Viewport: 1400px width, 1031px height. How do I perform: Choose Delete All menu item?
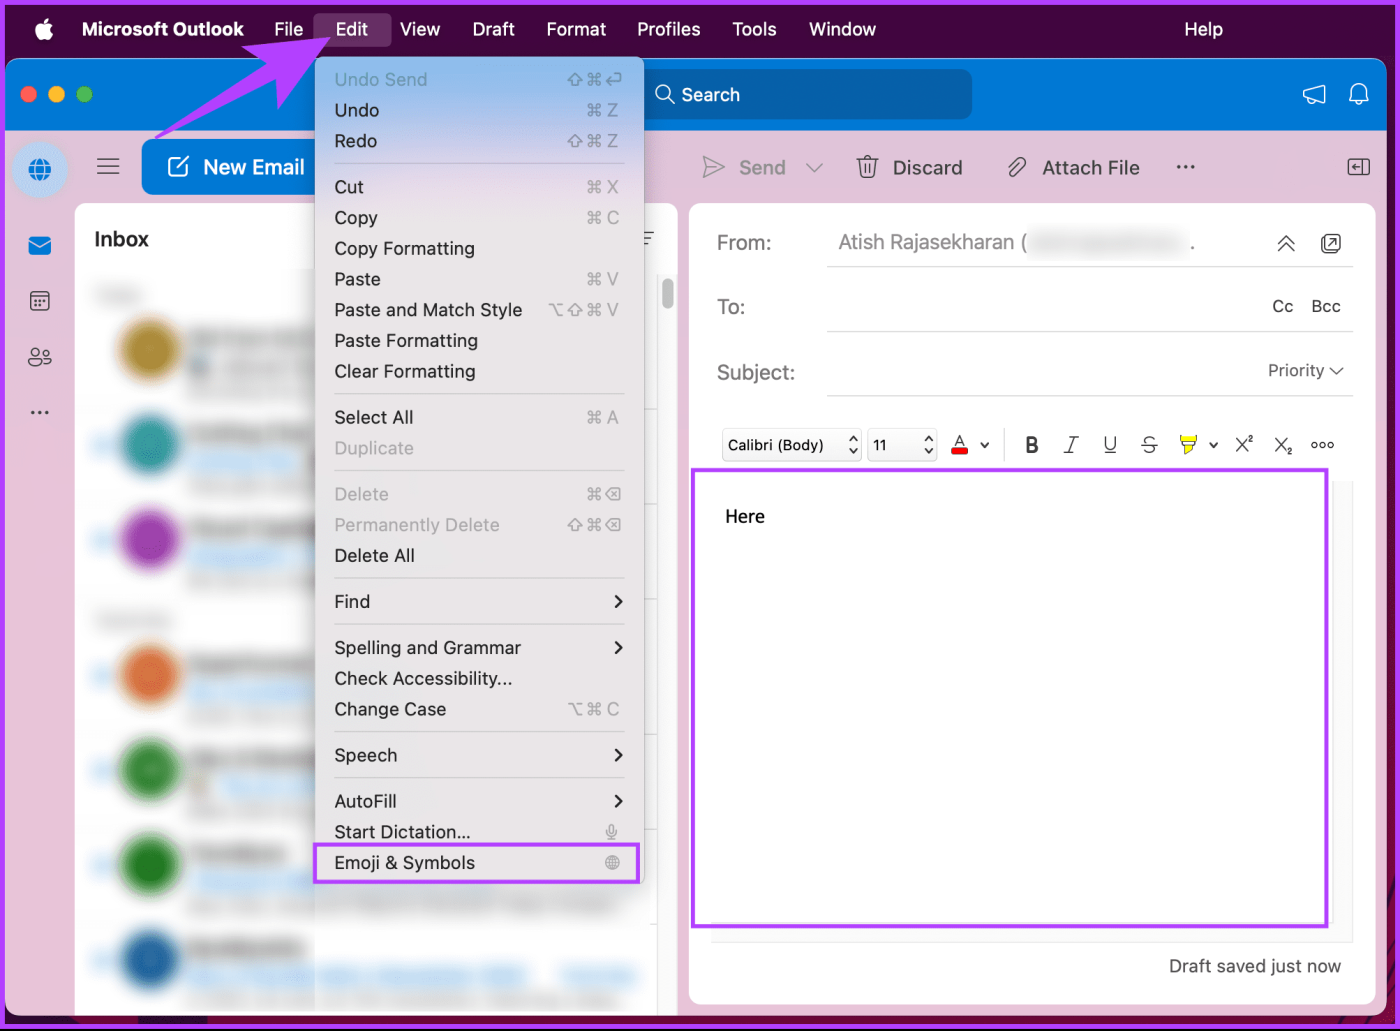[x=479, y=555]
